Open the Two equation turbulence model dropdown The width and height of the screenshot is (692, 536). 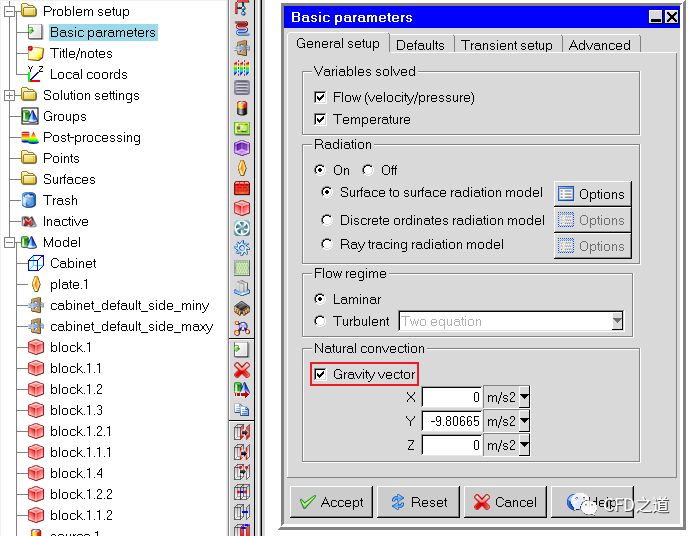click(617, 321)
